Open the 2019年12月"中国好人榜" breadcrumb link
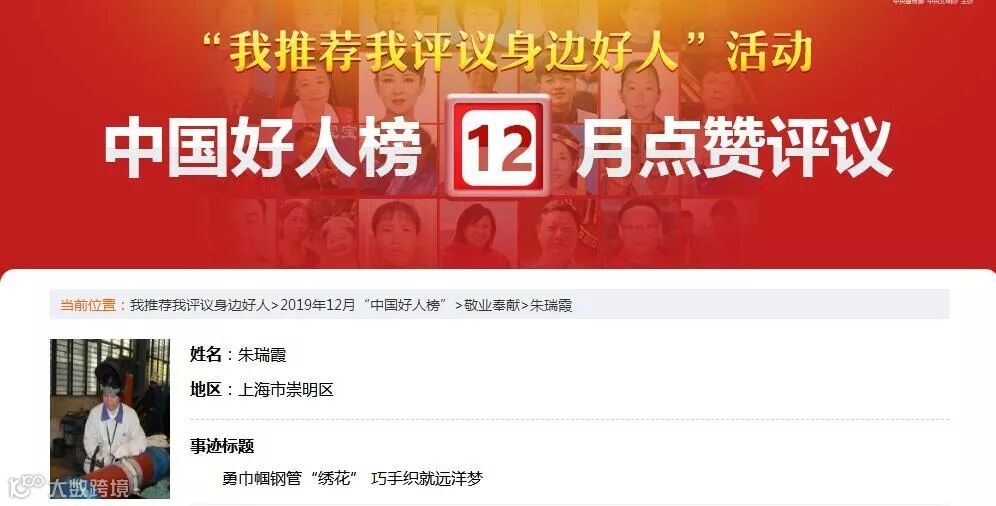This screenshot has width=996, height=506. coord(364,305)
